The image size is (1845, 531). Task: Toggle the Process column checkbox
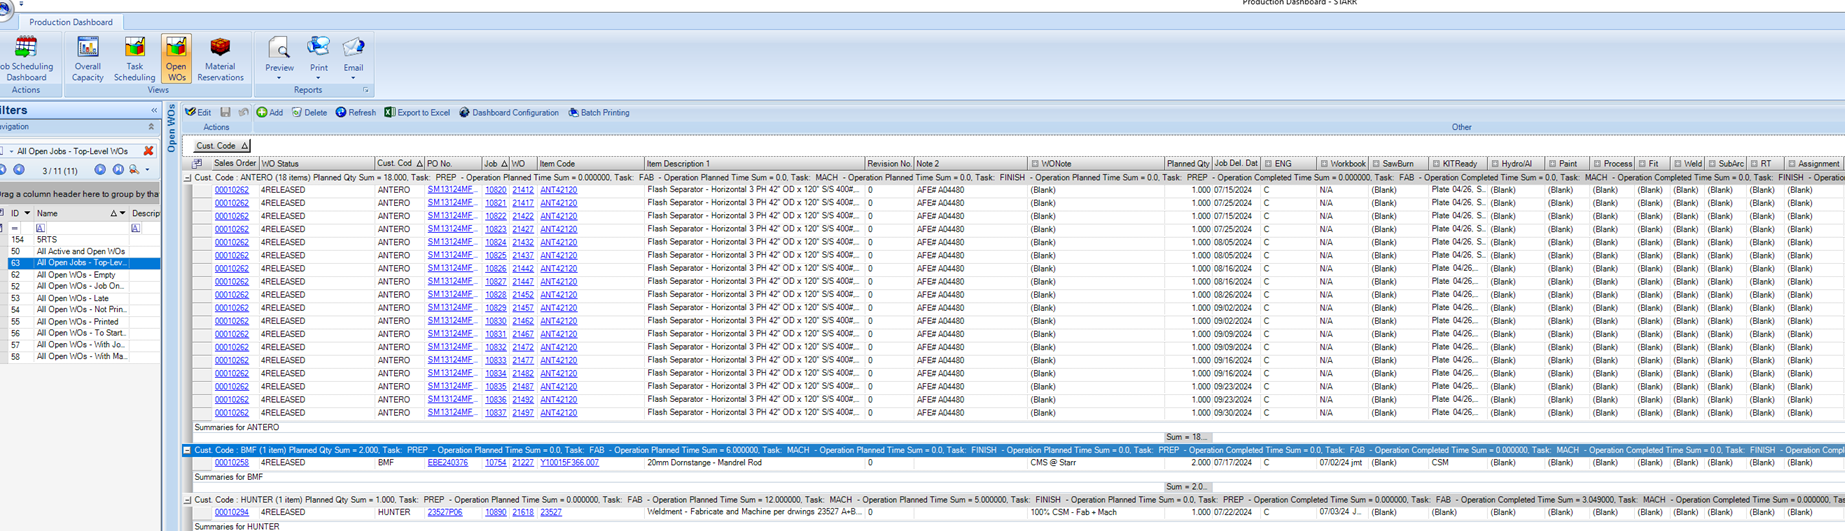click(x=1597, y=164)
